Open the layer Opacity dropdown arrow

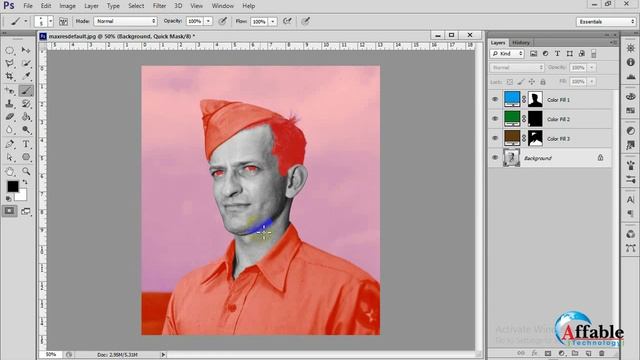click(x=591, y=67)
